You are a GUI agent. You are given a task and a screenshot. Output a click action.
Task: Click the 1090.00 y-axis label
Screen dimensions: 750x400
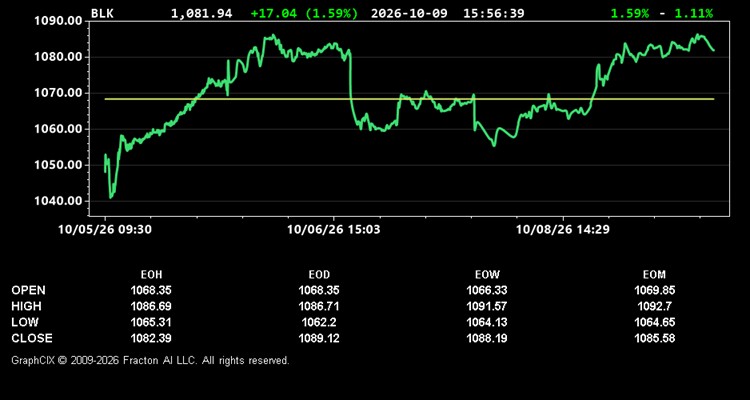tap(56, 21)
